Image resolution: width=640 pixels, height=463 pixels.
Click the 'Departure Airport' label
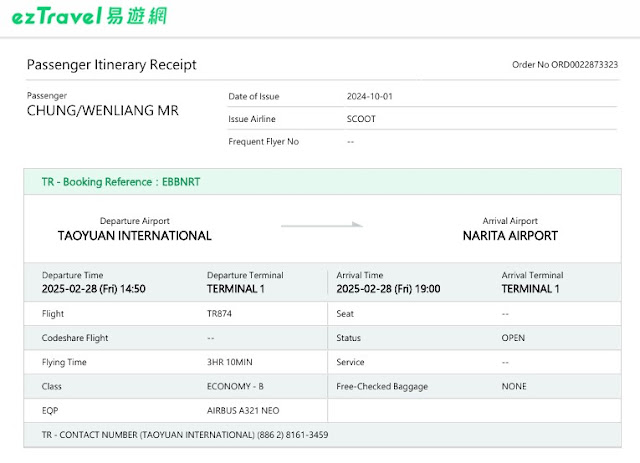(x=135, y=221)
